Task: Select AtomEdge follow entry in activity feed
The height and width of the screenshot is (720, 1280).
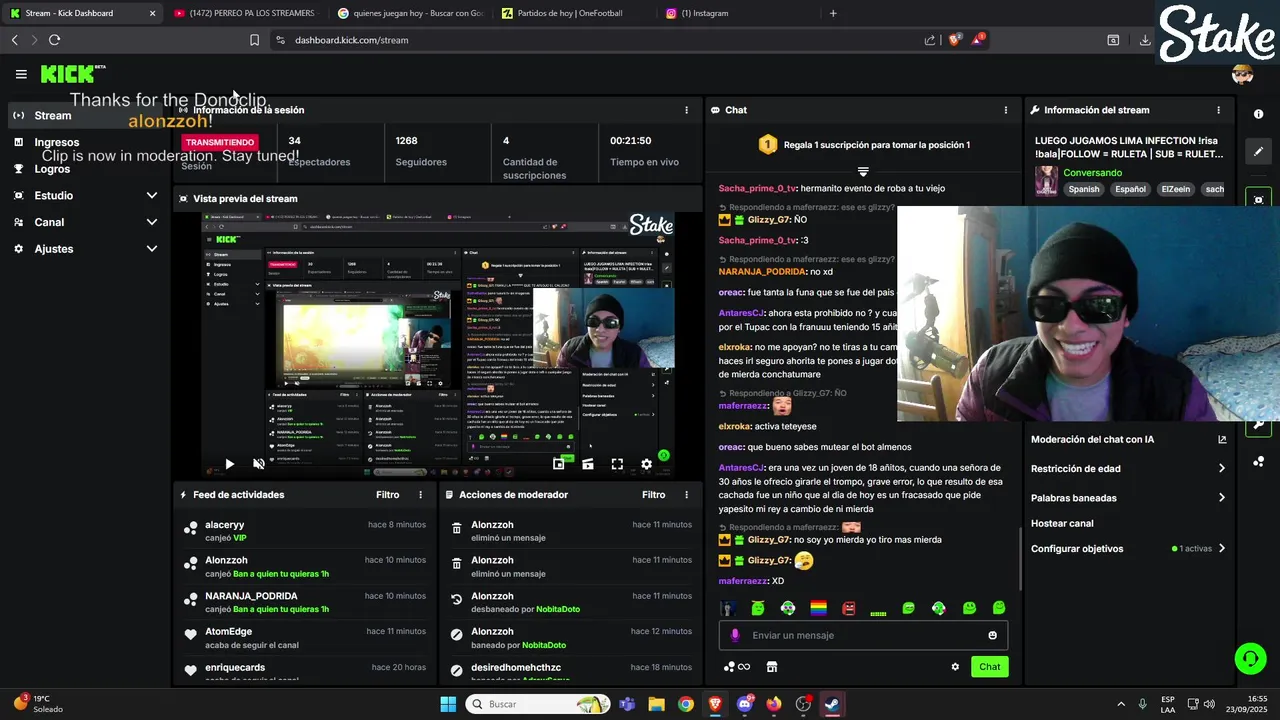Action: click(305, 638)
